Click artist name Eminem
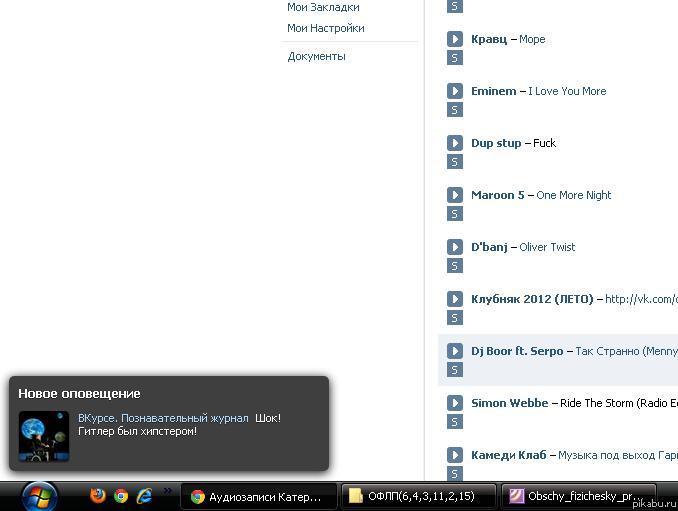 [493, 91]
